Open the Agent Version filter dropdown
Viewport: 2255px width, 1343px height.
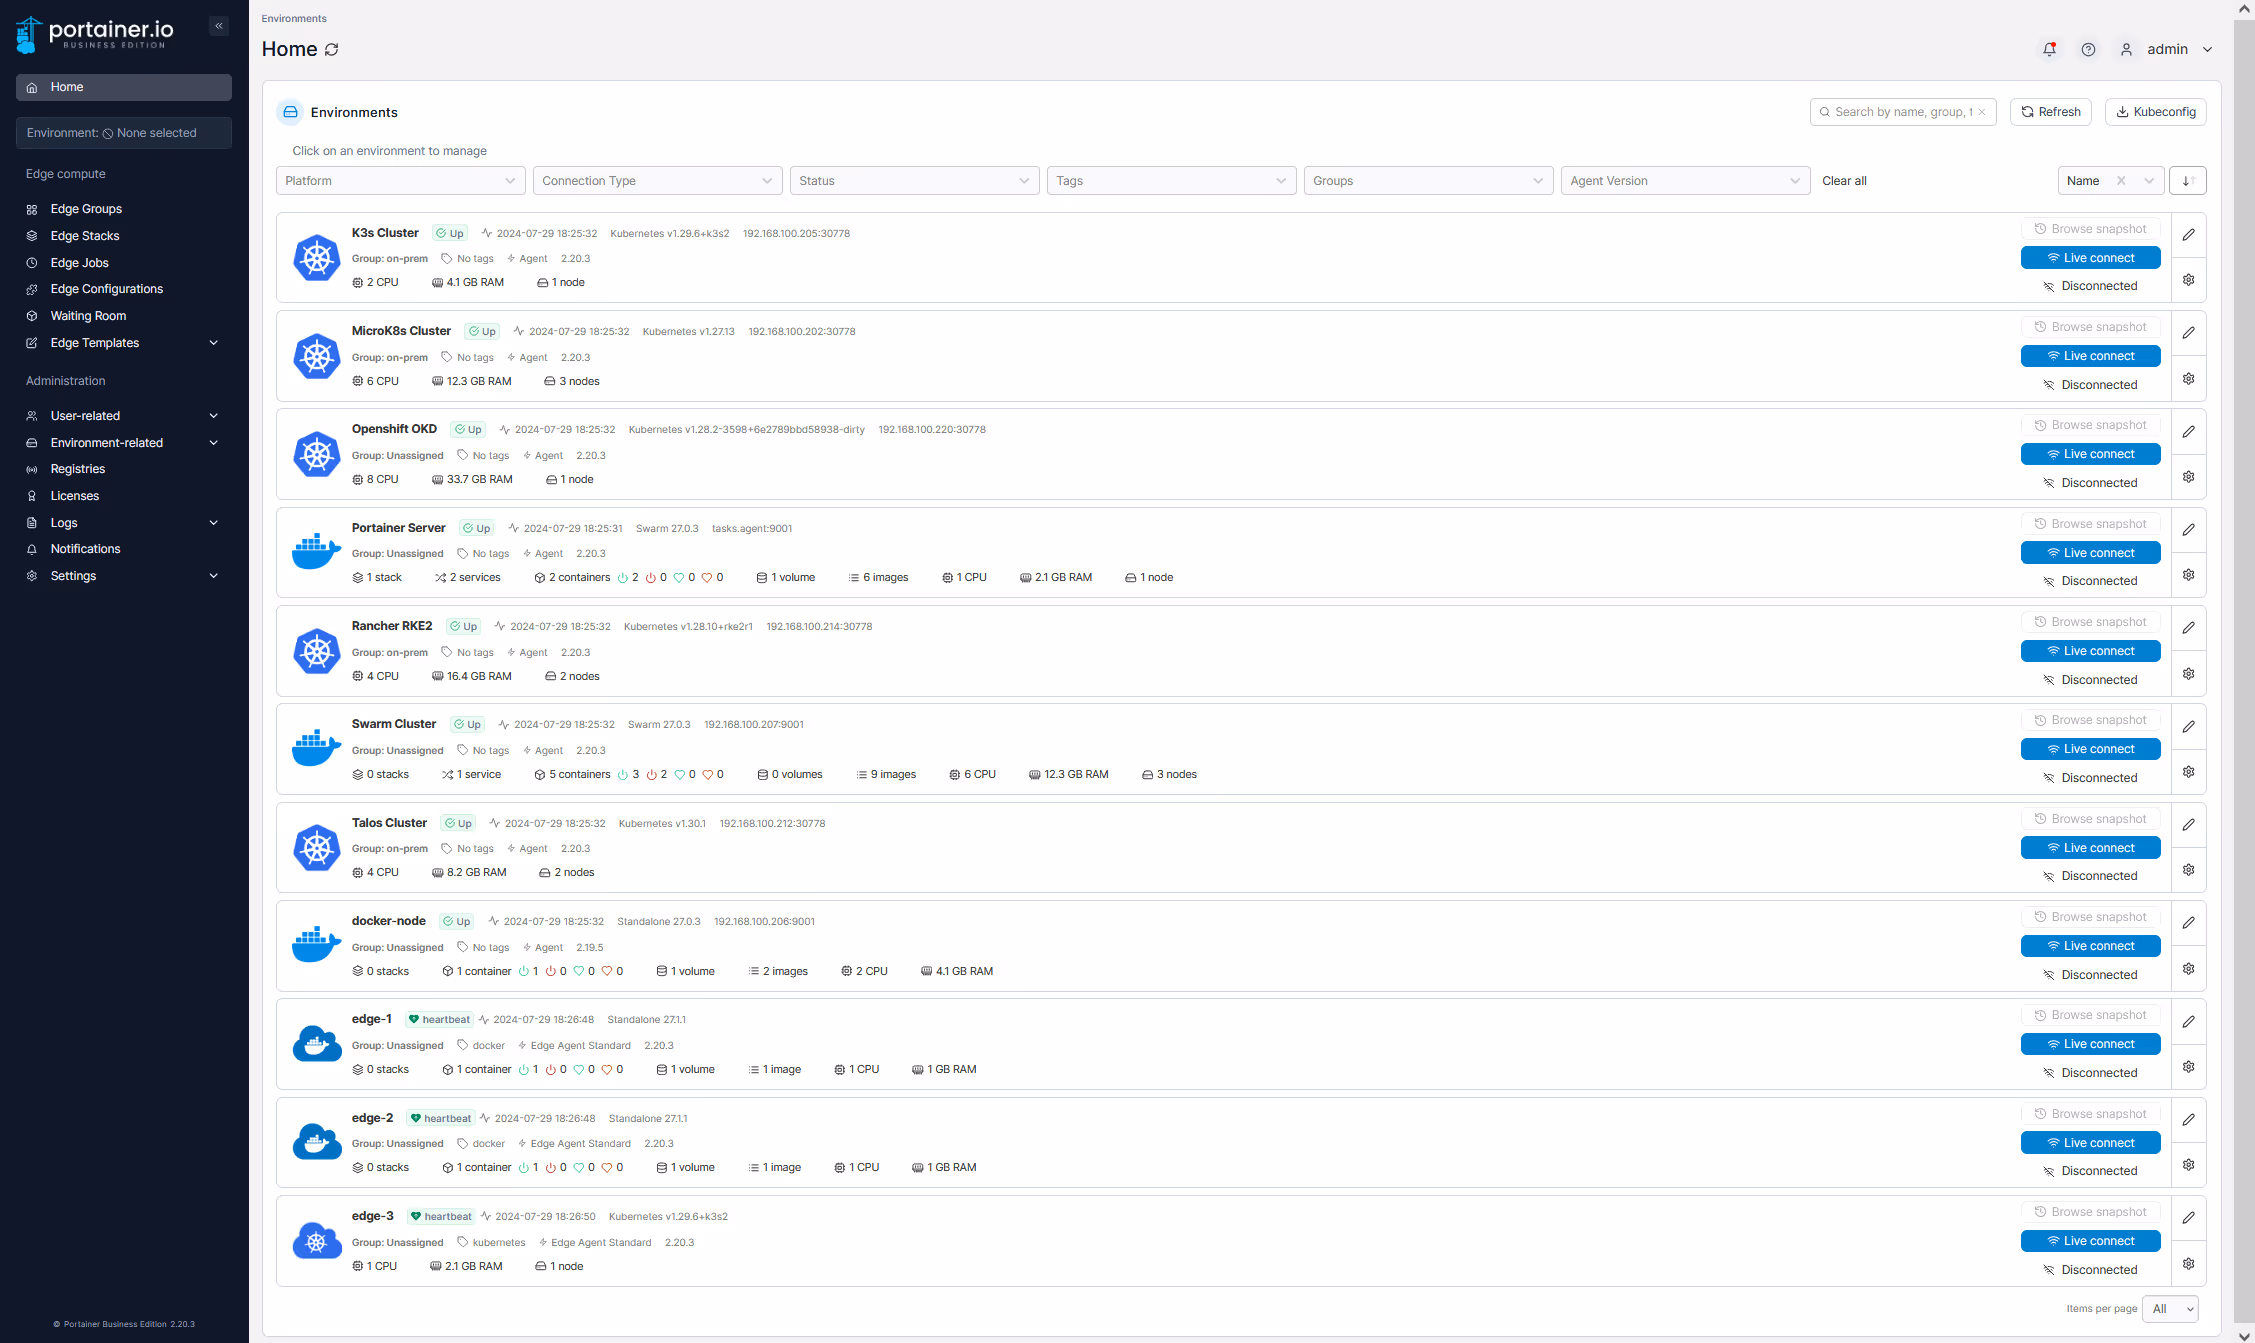(x=1685, y=181)
